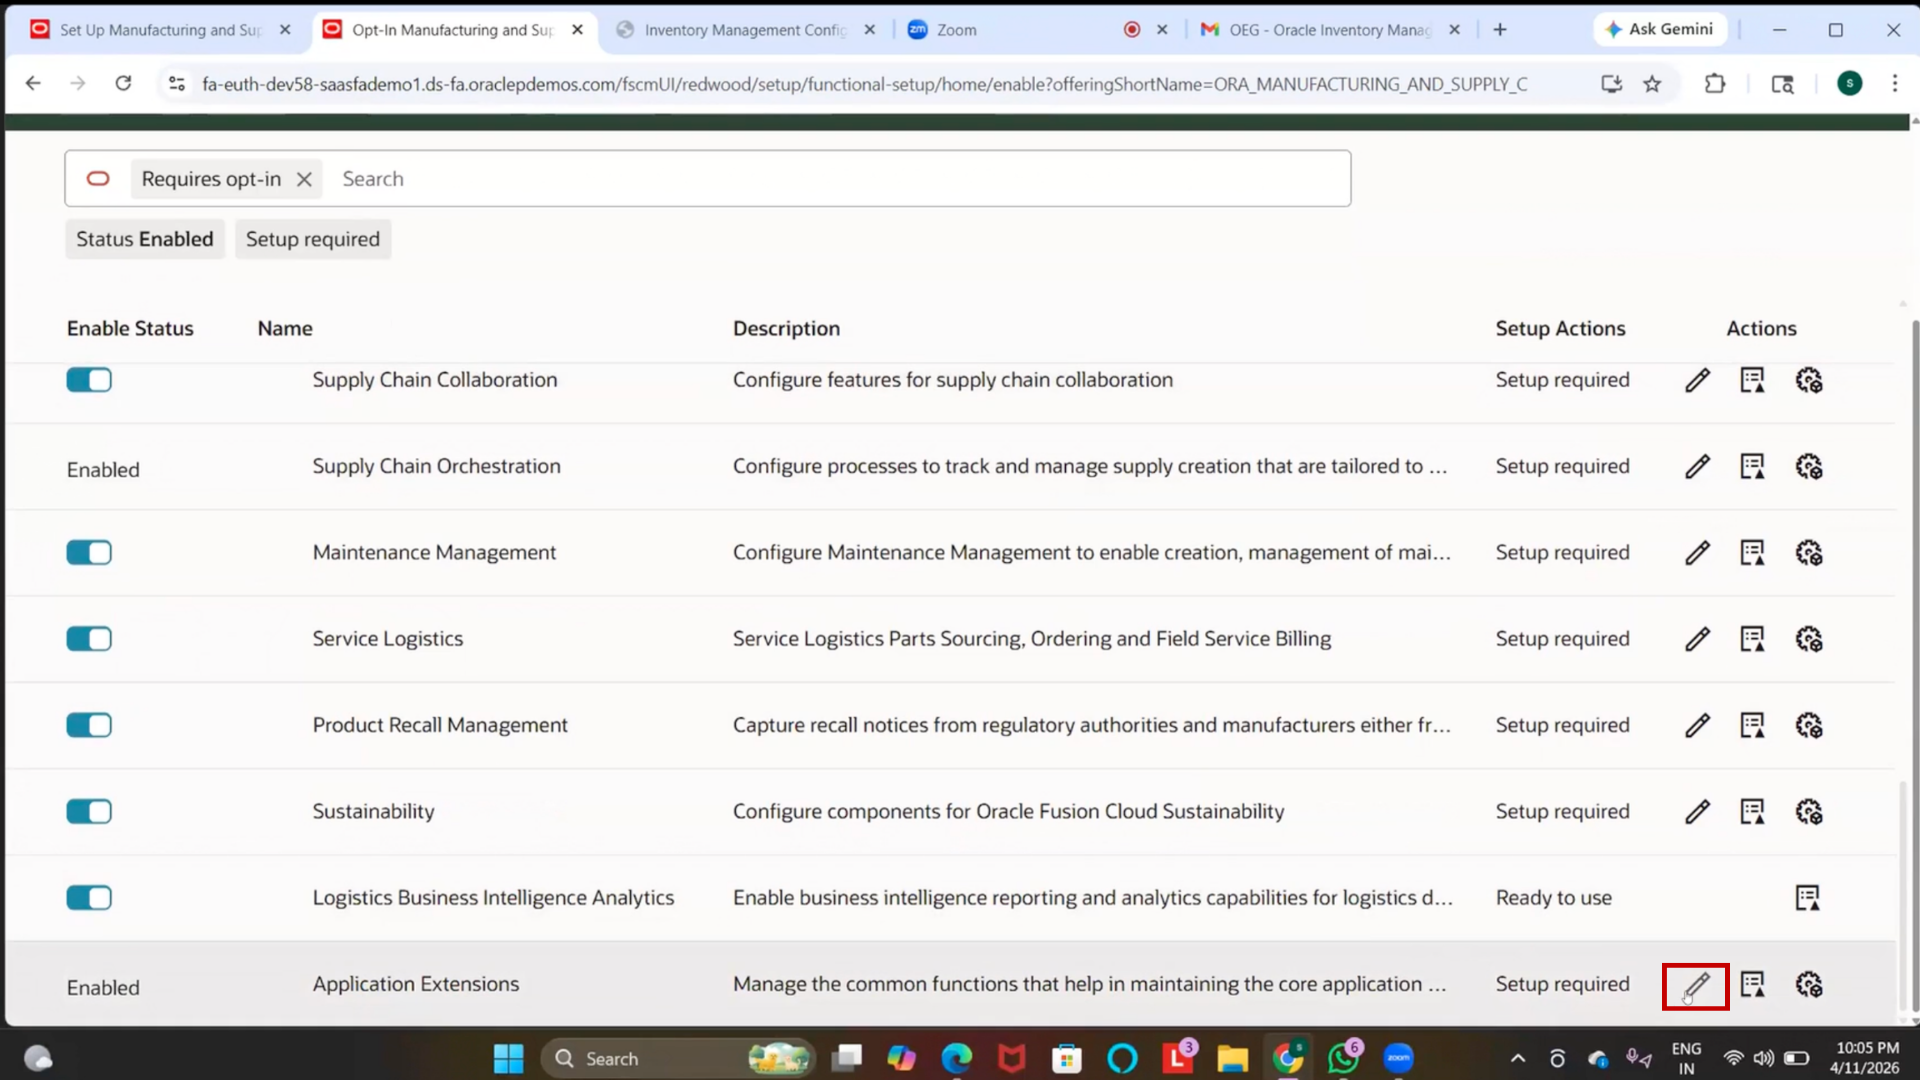Edit features for Service Logistics
The height and width of the screenshot is (1080, 1920).
click(x=1697, y=639)
